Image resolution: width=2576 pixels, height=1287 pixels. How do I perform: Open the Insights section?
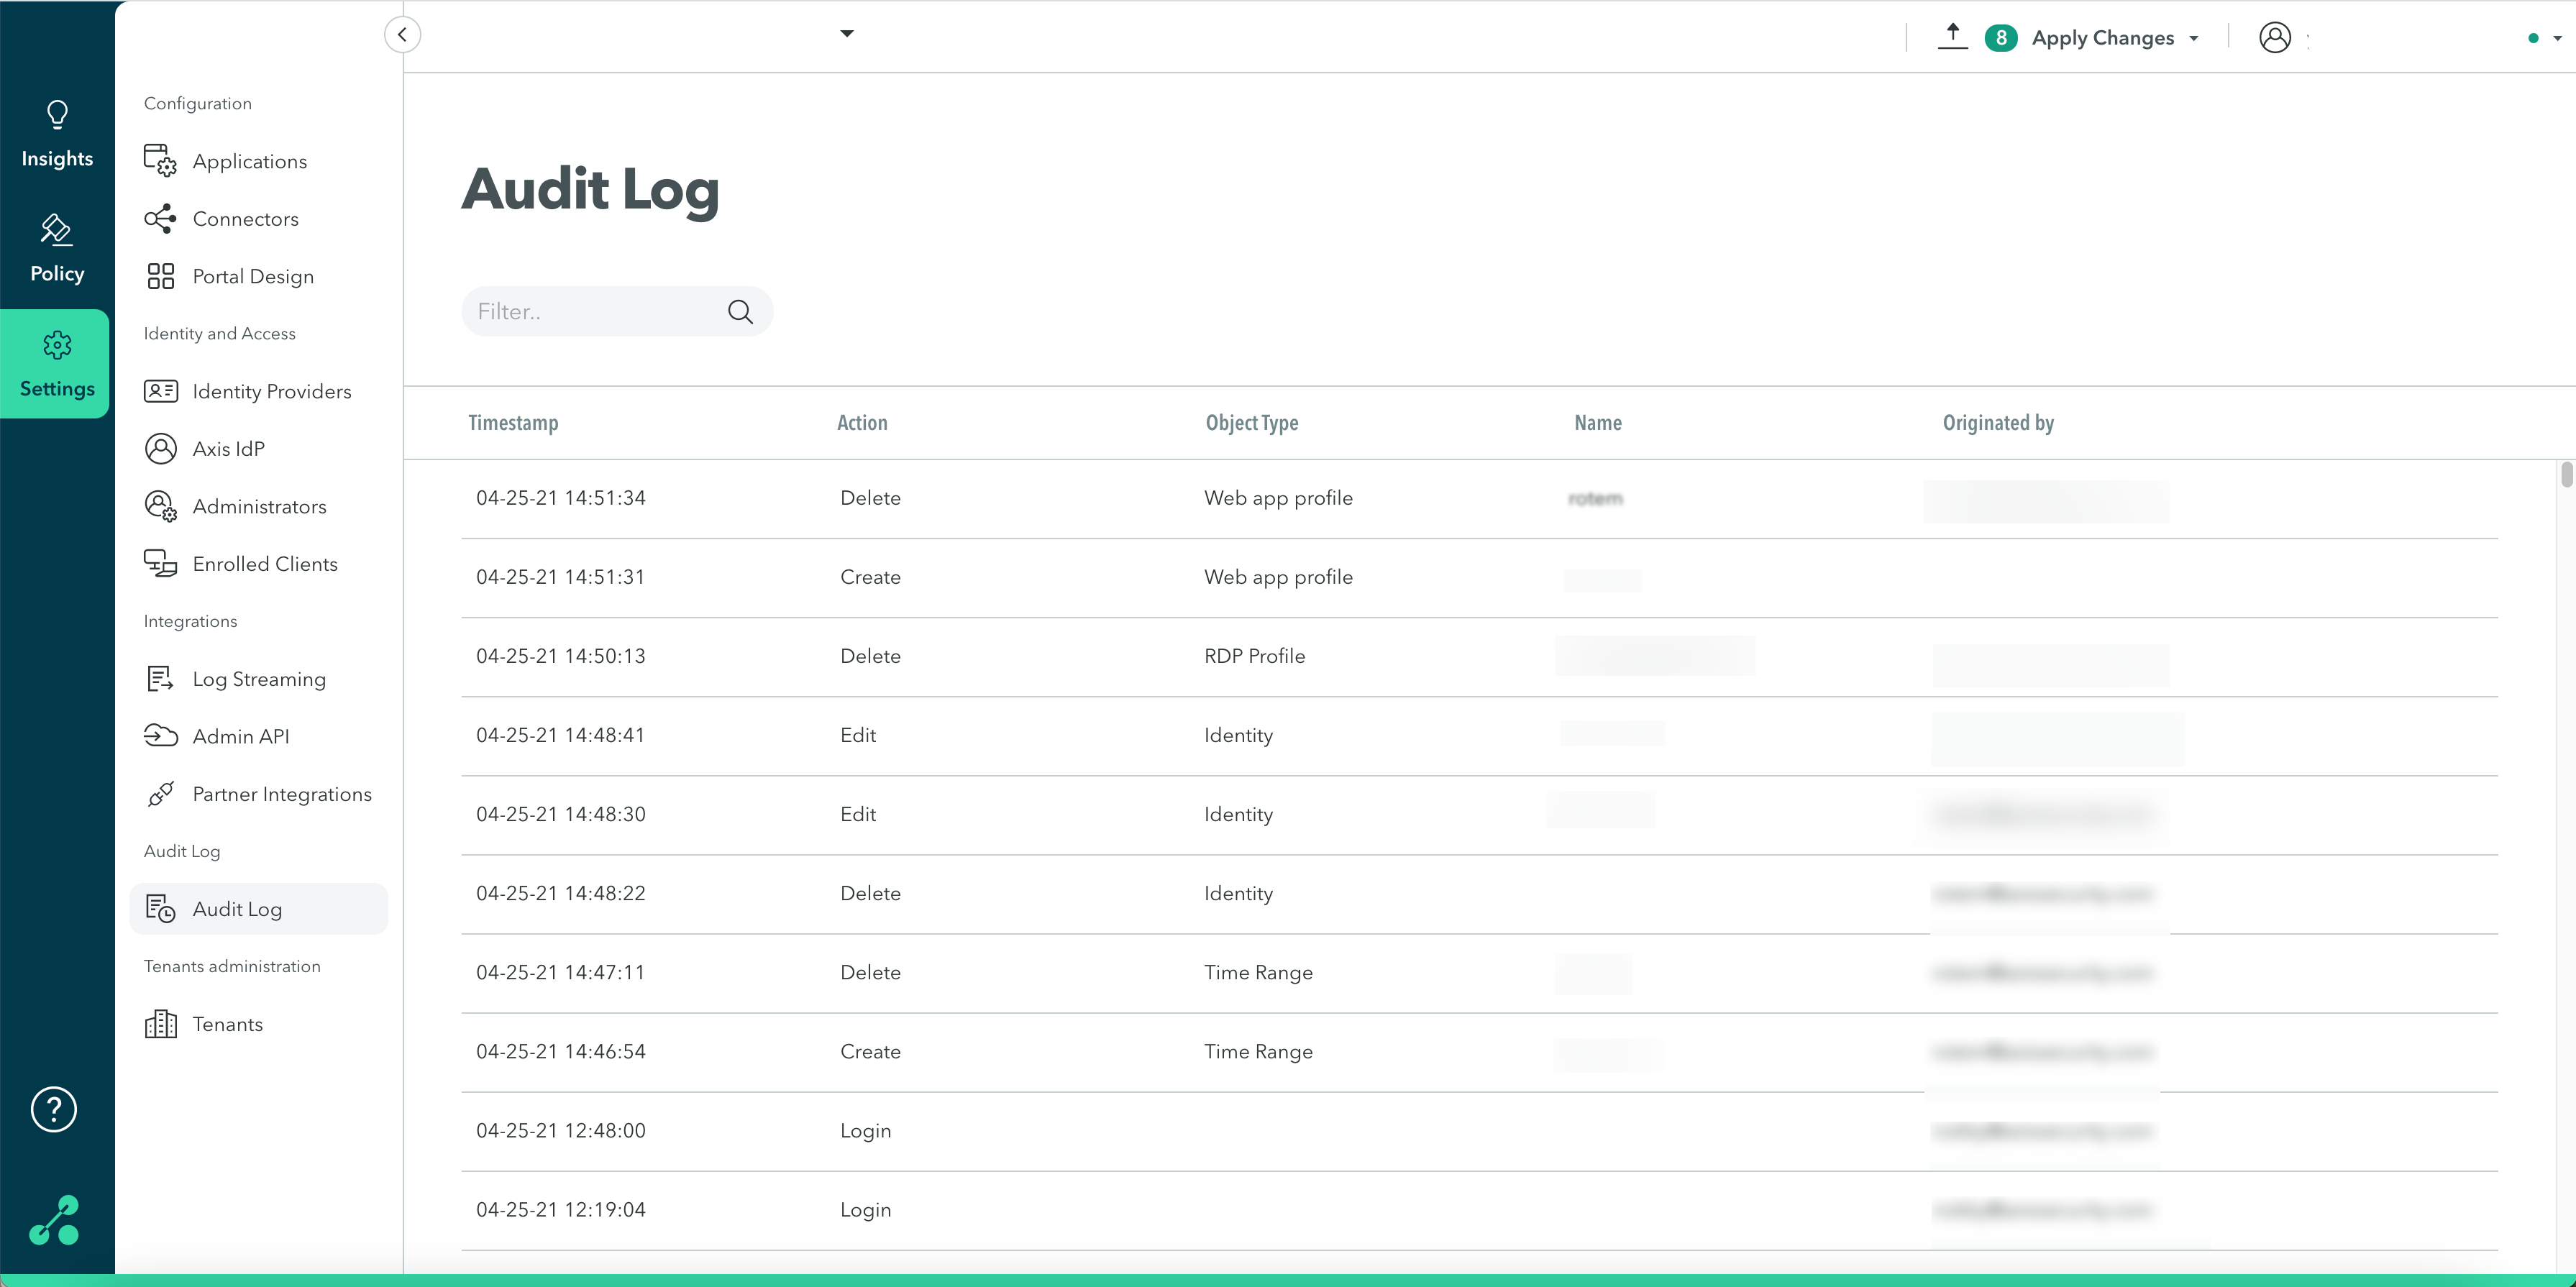[57, 135]
